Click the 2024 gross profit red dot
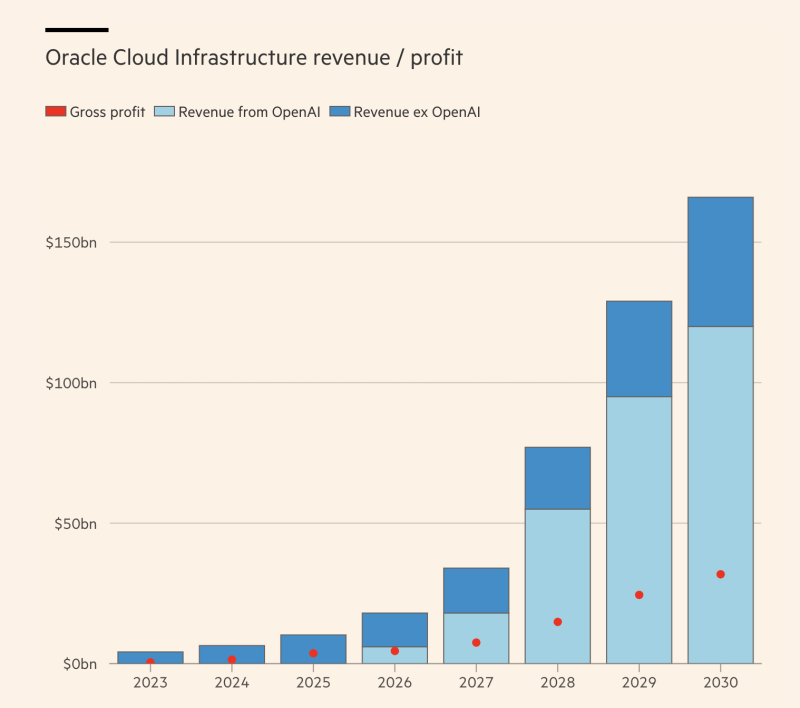Screen dimensions: 800x708 point(232,660)
